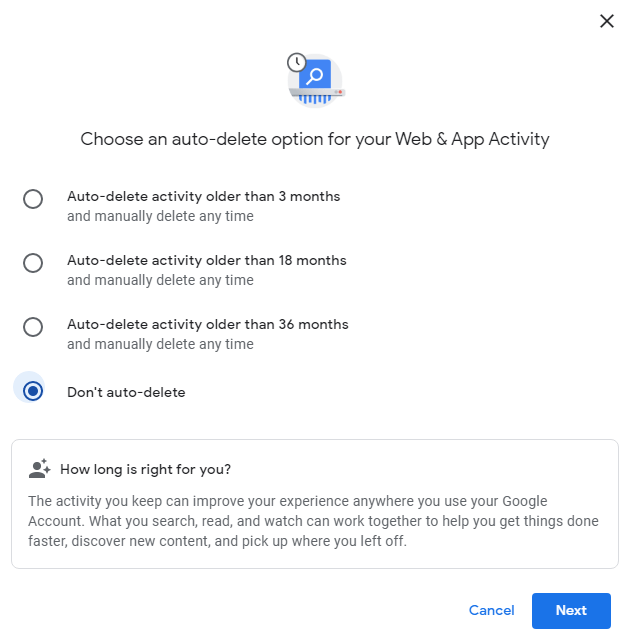Image resolution: width=629 pixels, height=637 pixels.
Task: Close the auto-delete dialog with X icon
Action: 607,21
